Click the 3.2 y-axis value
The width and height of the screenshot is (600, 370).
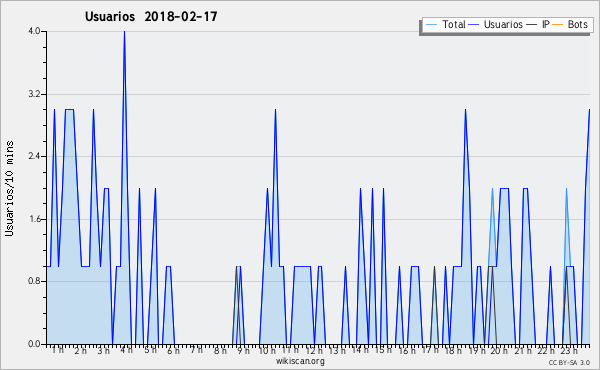point(34,94)
